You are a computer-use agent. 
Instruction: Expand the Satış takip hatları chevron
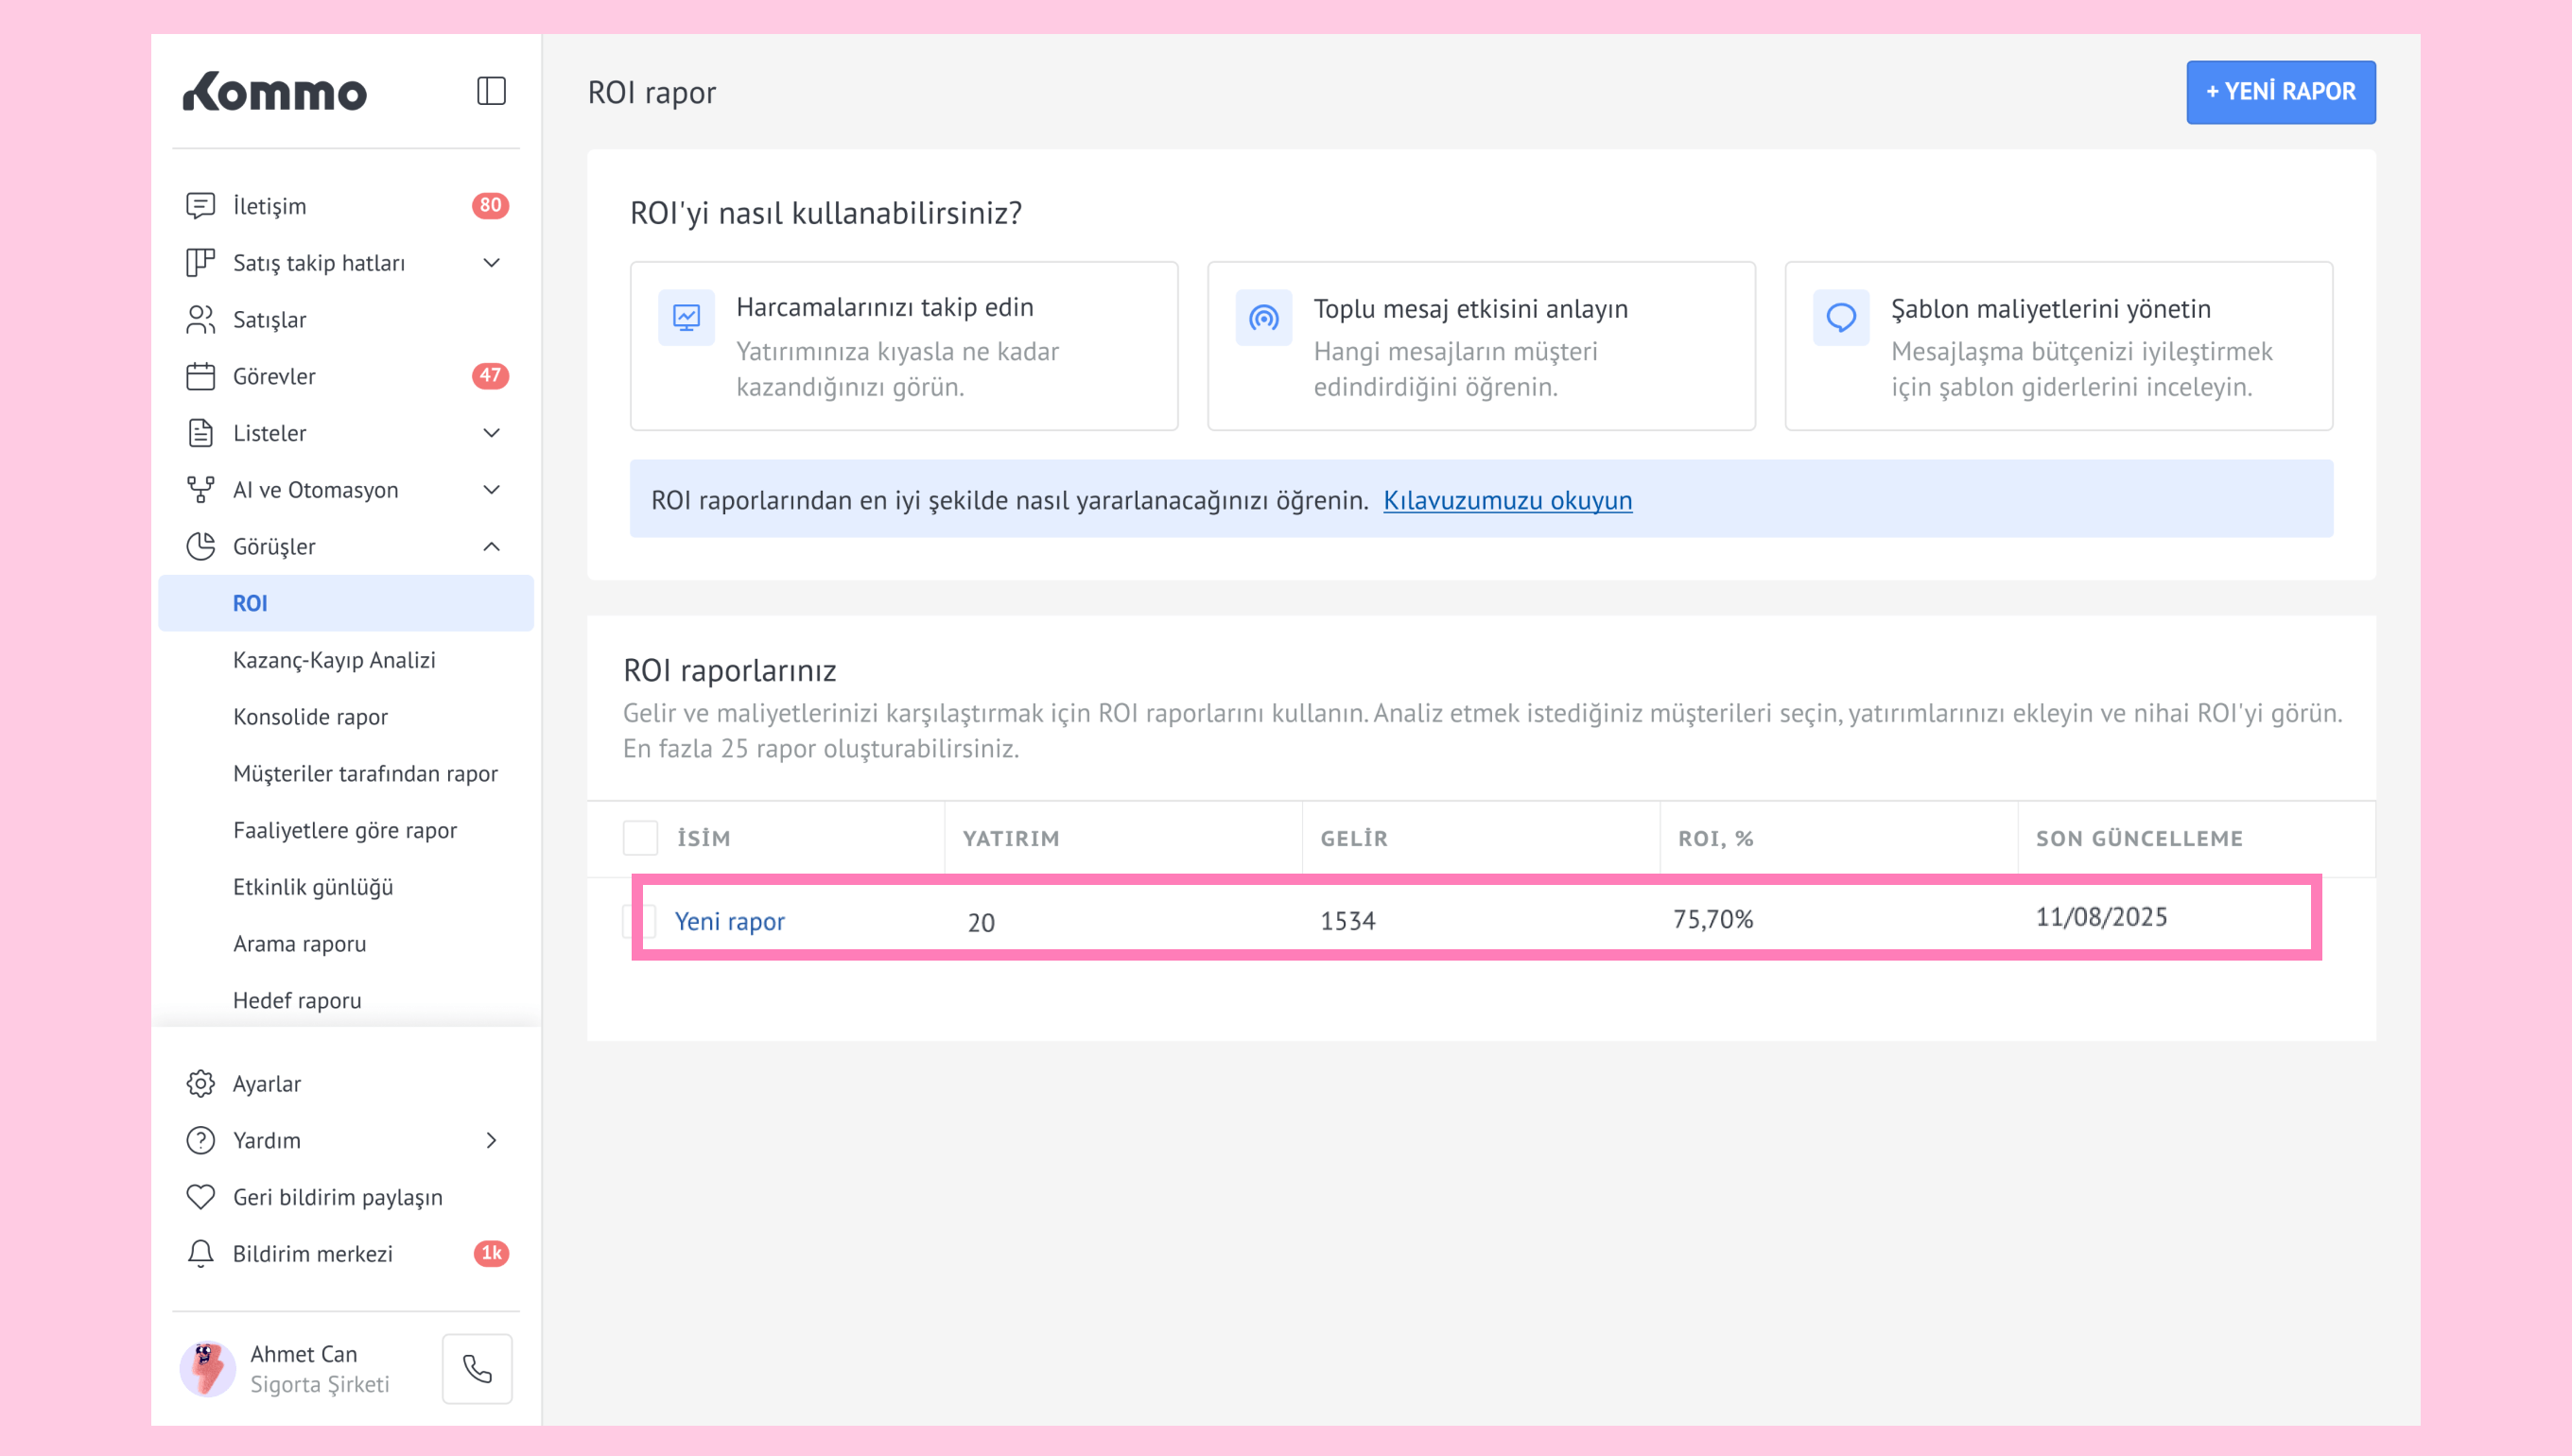[491, 263]
